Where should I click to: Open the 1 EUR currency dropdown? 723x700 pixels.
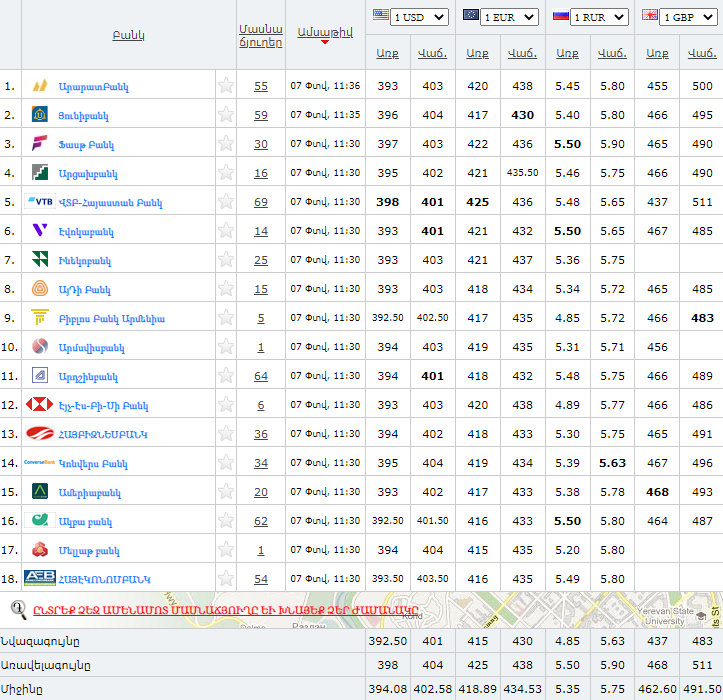tap(509, 17)
